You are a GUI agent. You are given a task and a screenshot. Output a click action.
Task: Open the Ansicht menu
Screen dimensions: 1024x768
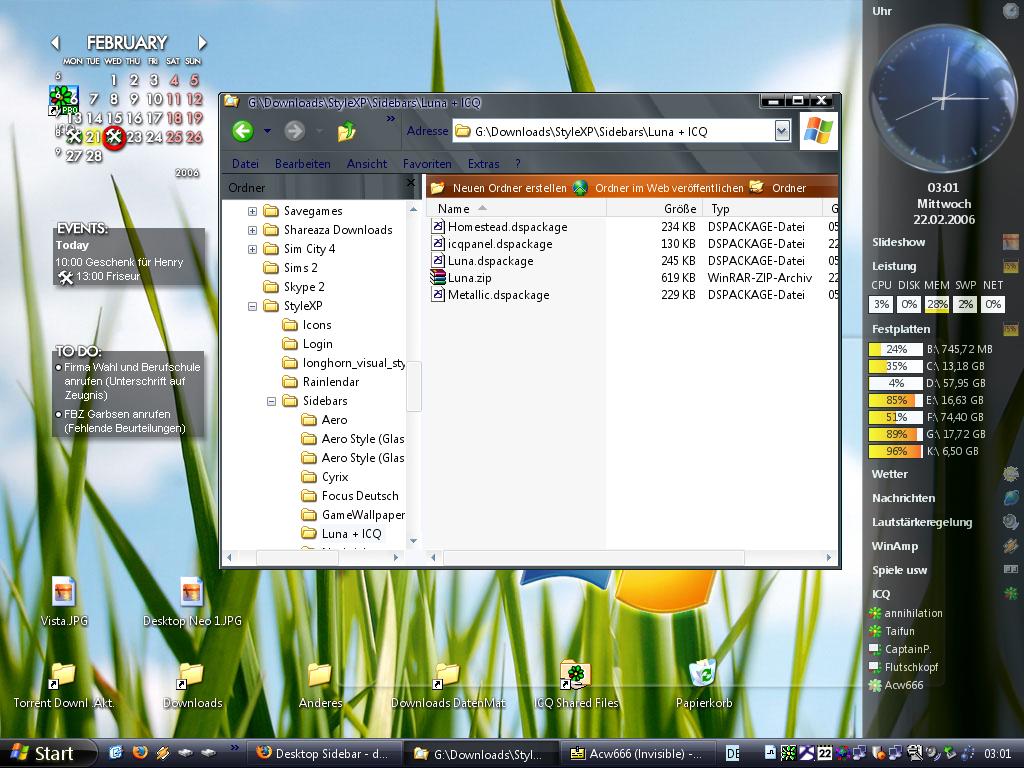coord(366,164)
